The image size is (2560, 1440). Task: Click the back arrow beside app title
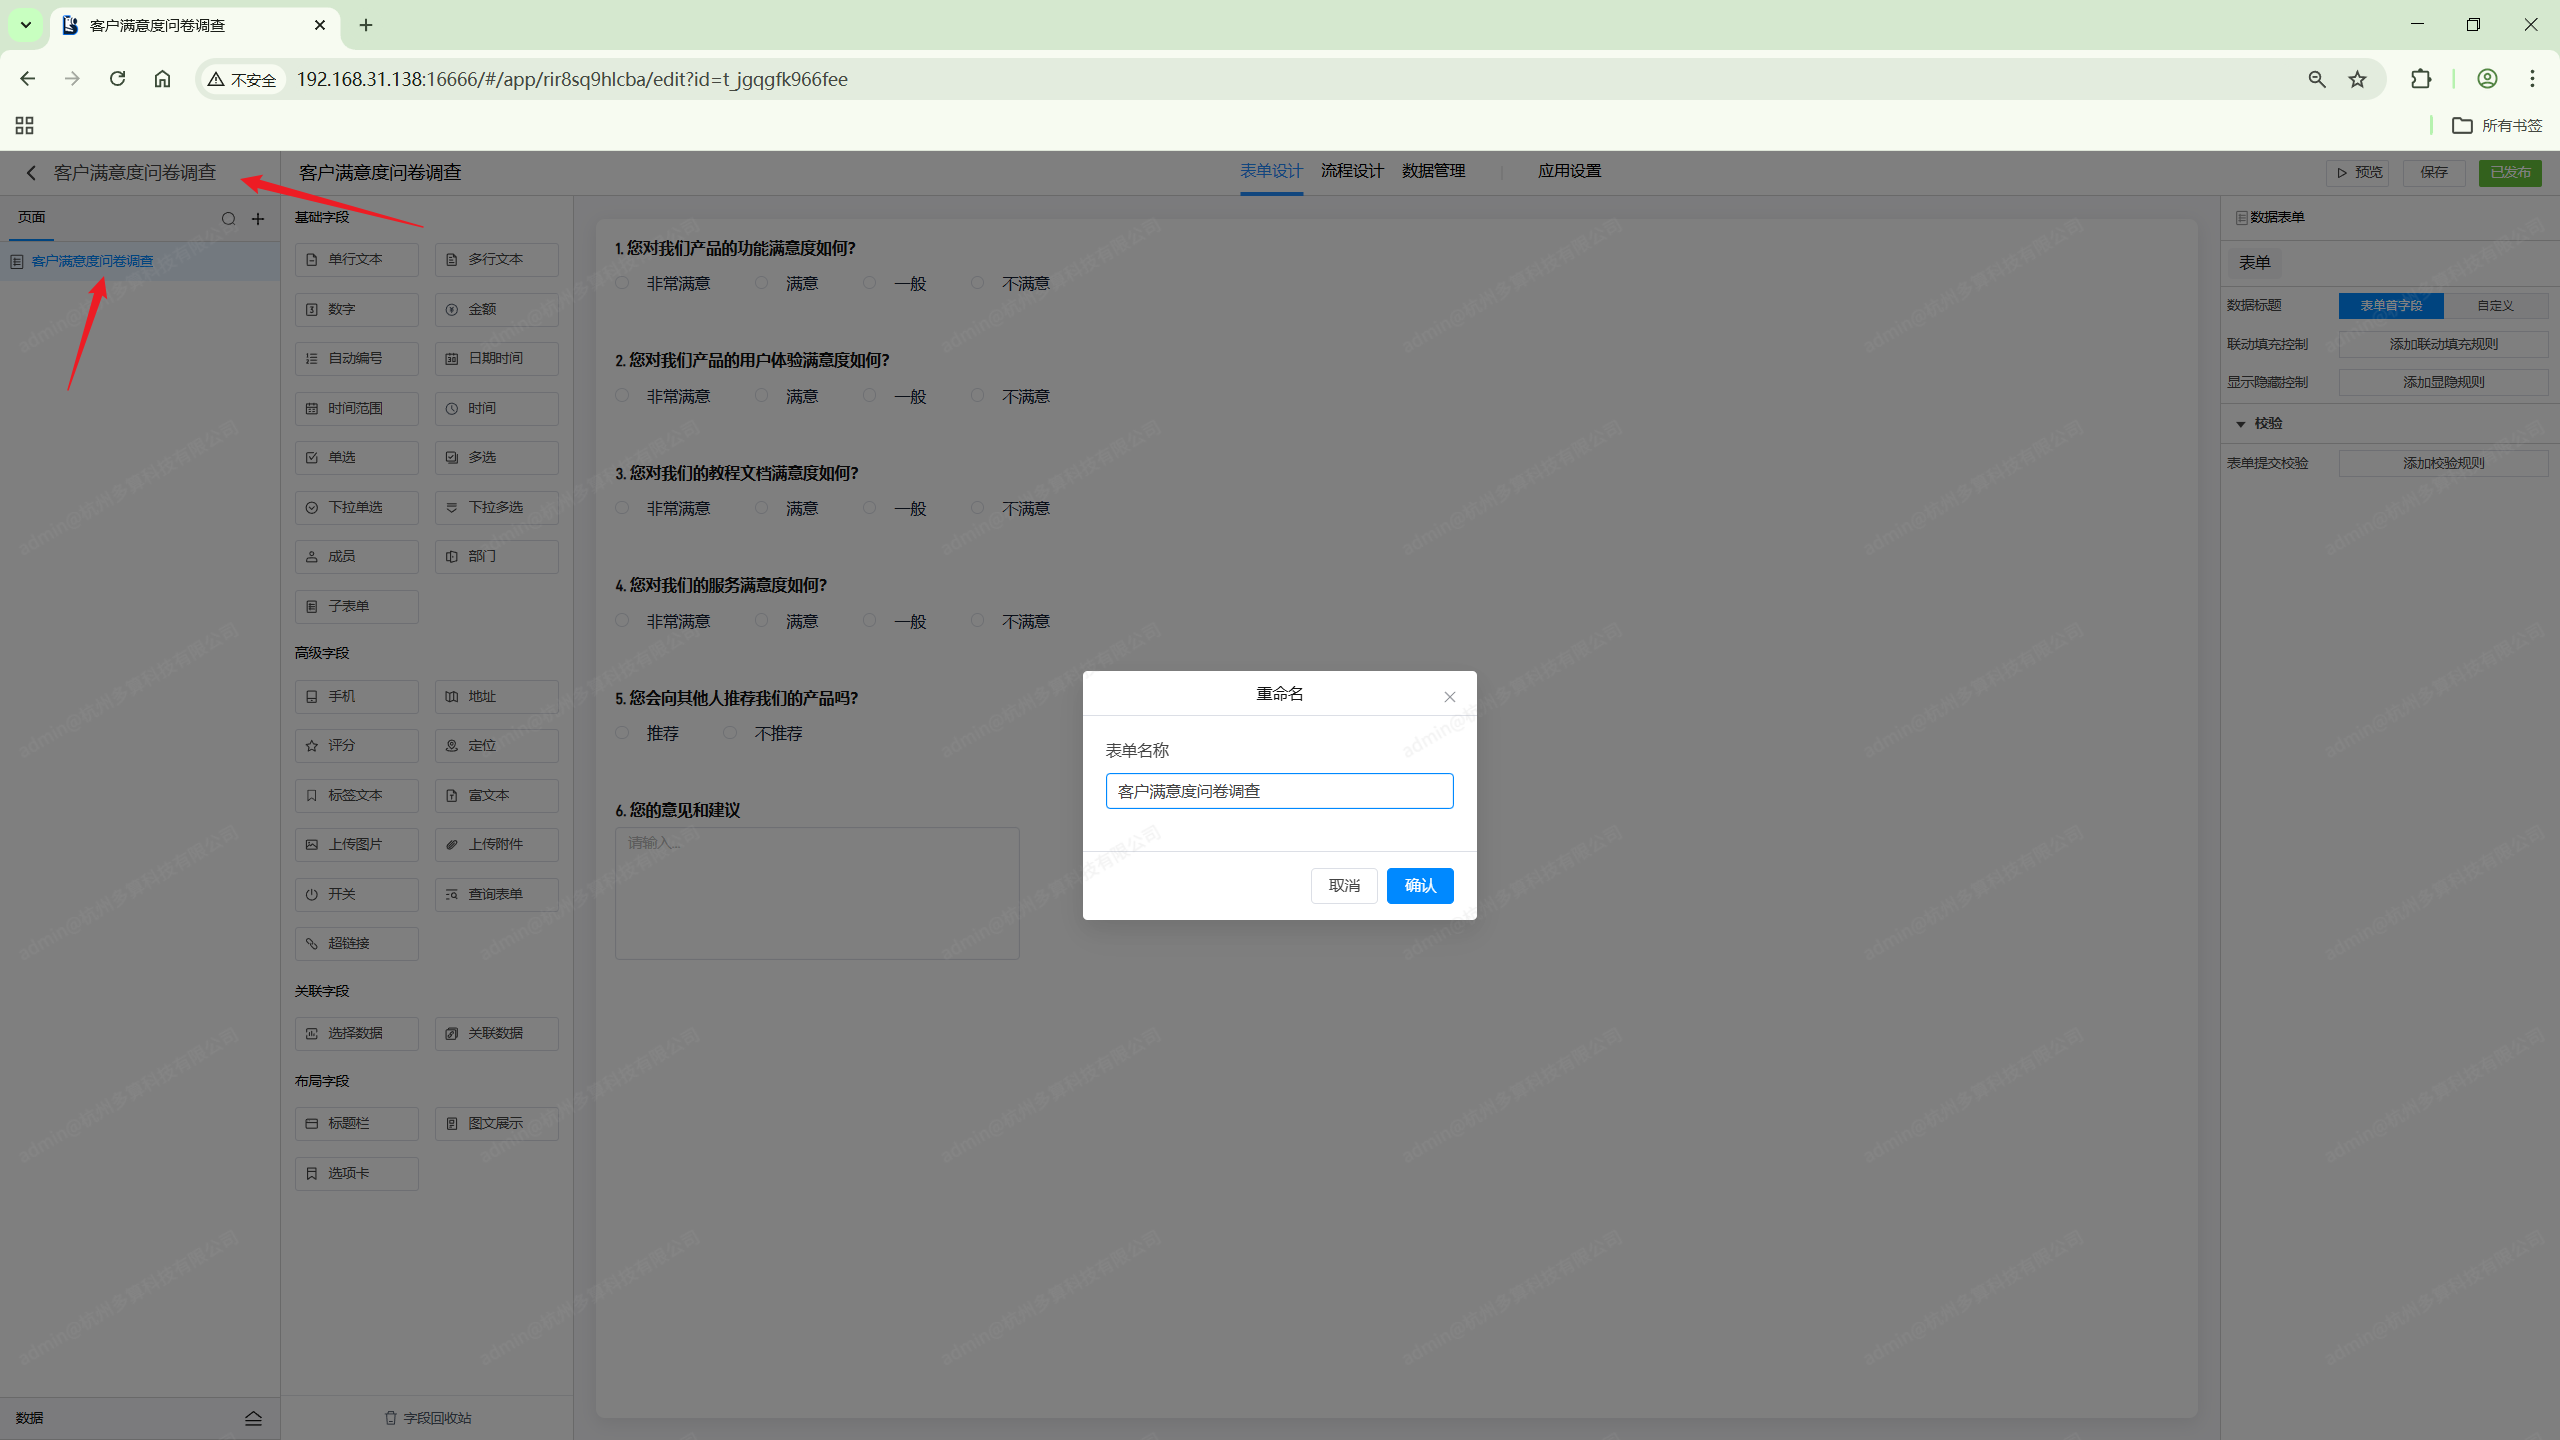31,173
